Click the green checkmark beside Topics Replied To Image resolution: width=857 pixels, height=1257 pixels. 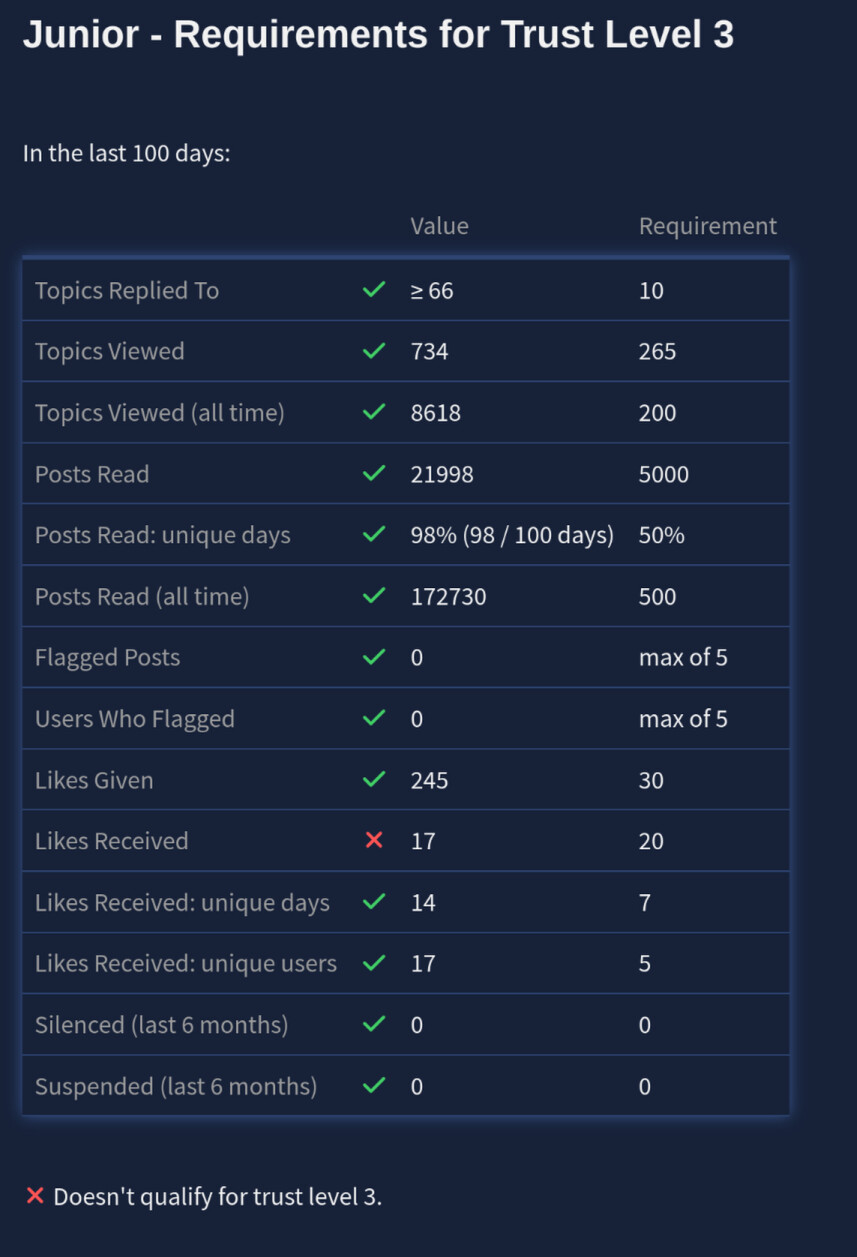374,290
